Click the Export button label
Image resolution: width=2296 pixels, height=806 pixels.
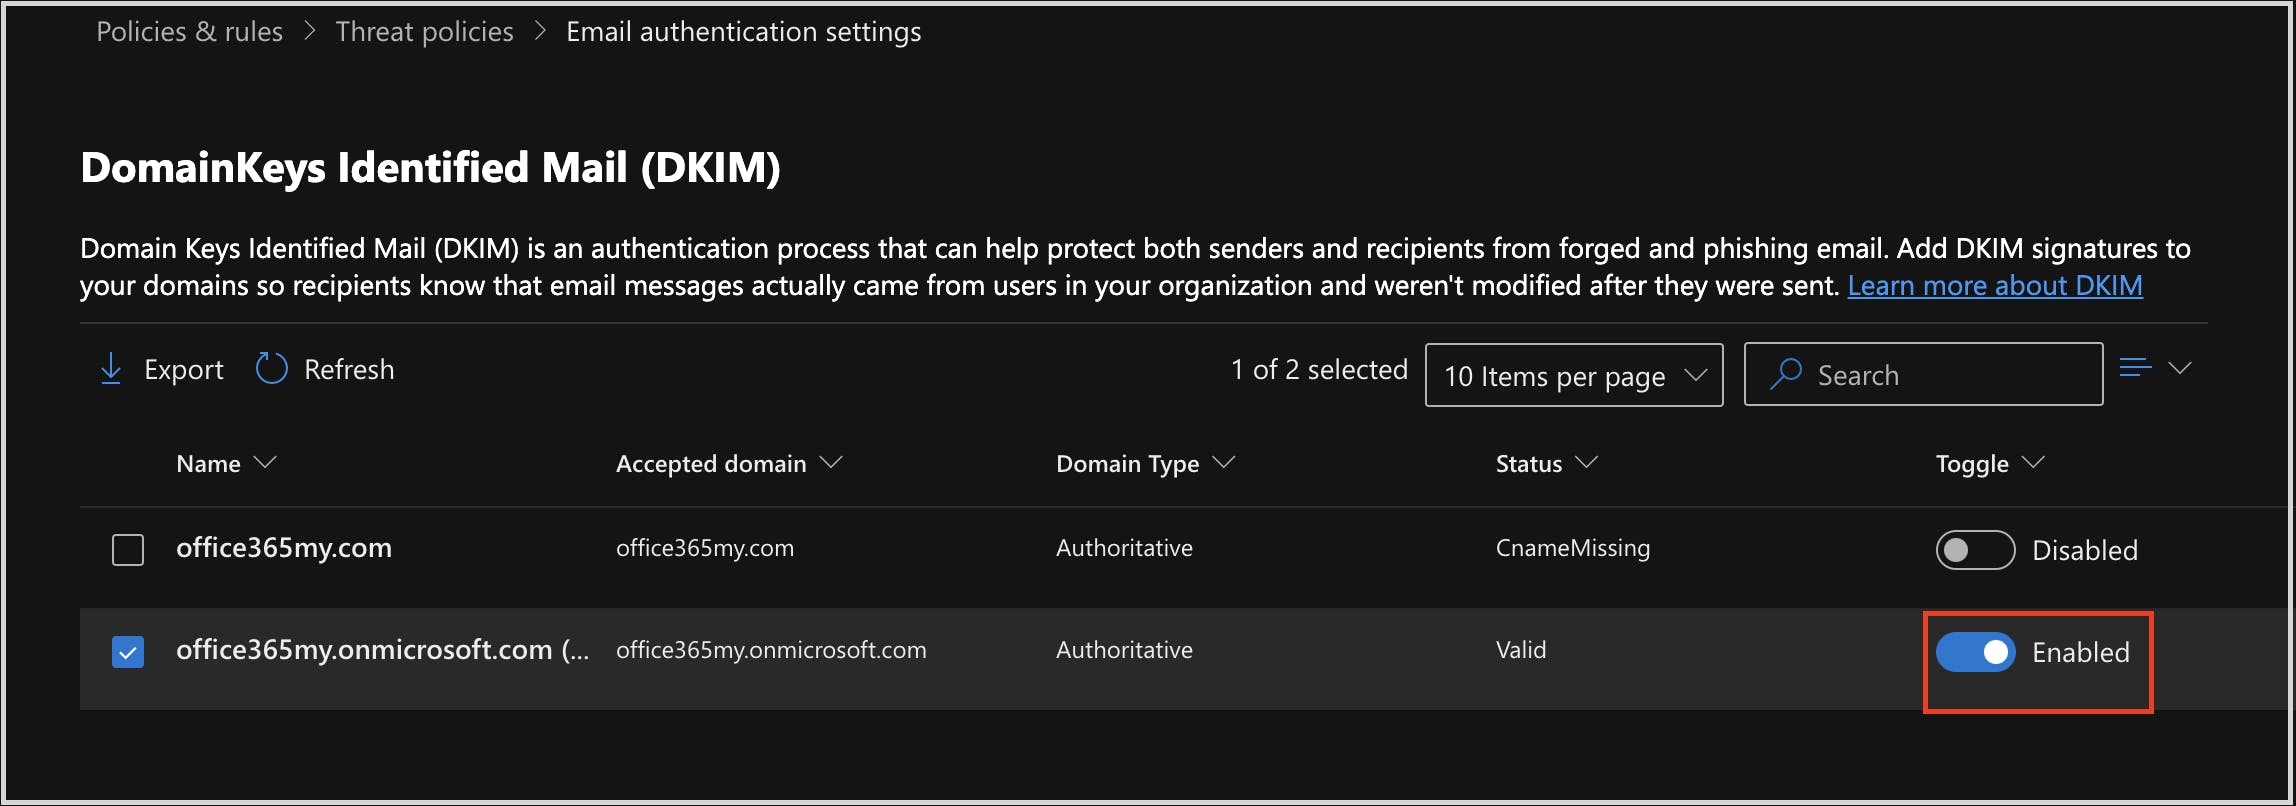coord(183,370)
